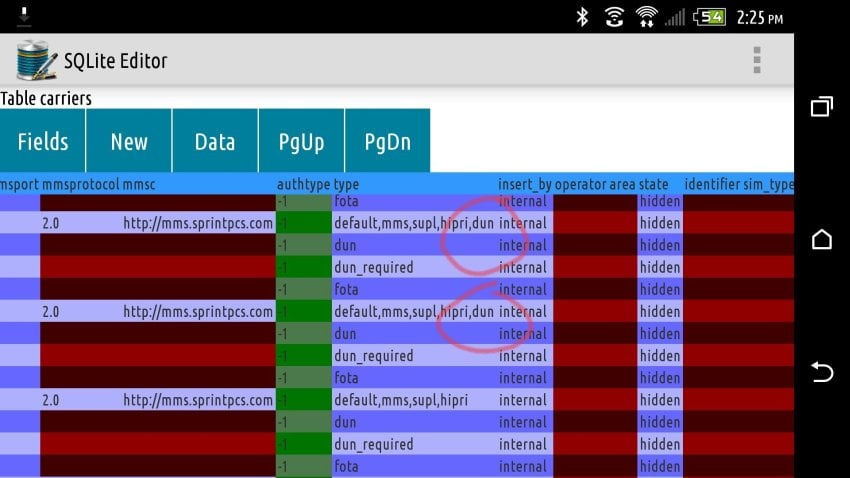
Task: Go to next page with PgDn
Action: pyautogui.click(x=387, y=141)
